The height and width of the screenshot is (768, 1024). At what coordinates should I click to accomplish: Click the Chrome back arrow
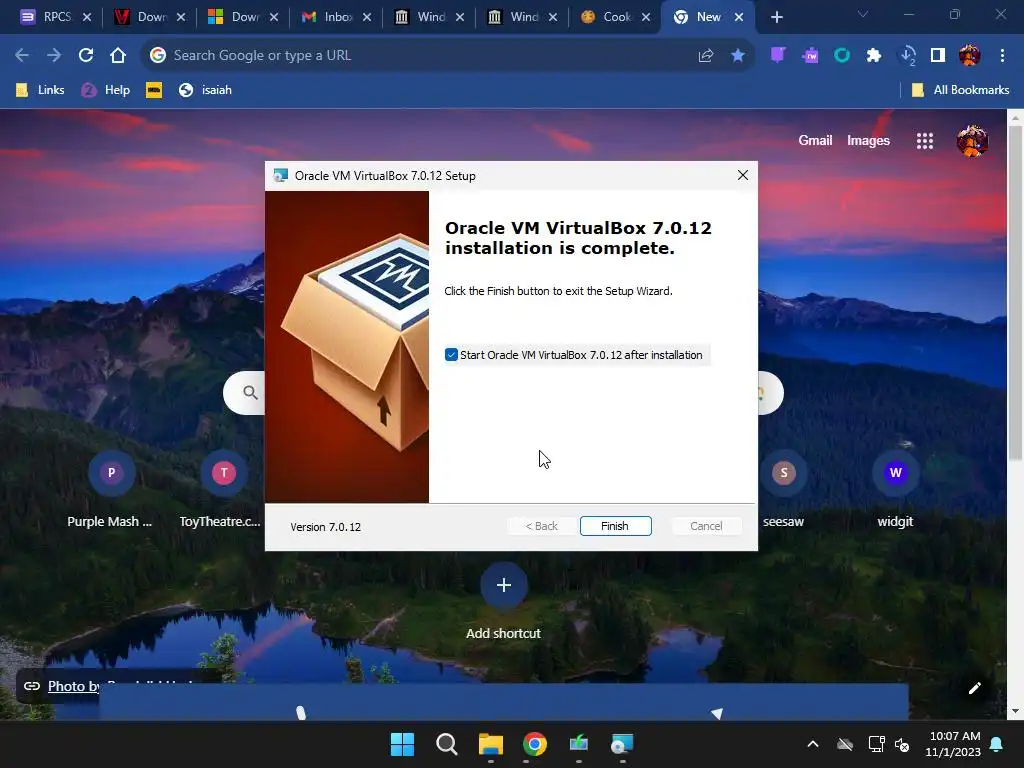(22, 56)
